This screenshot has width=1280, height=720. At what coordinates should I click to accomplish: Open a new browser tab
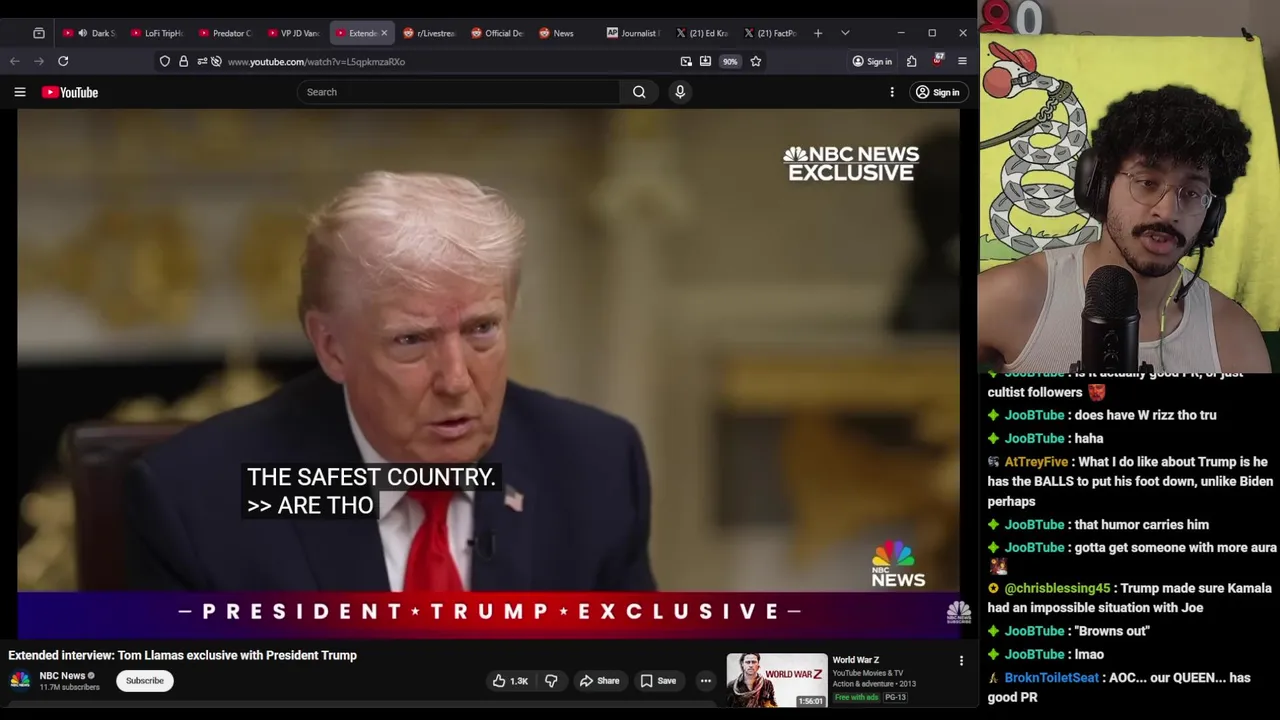tap(818, 33)
